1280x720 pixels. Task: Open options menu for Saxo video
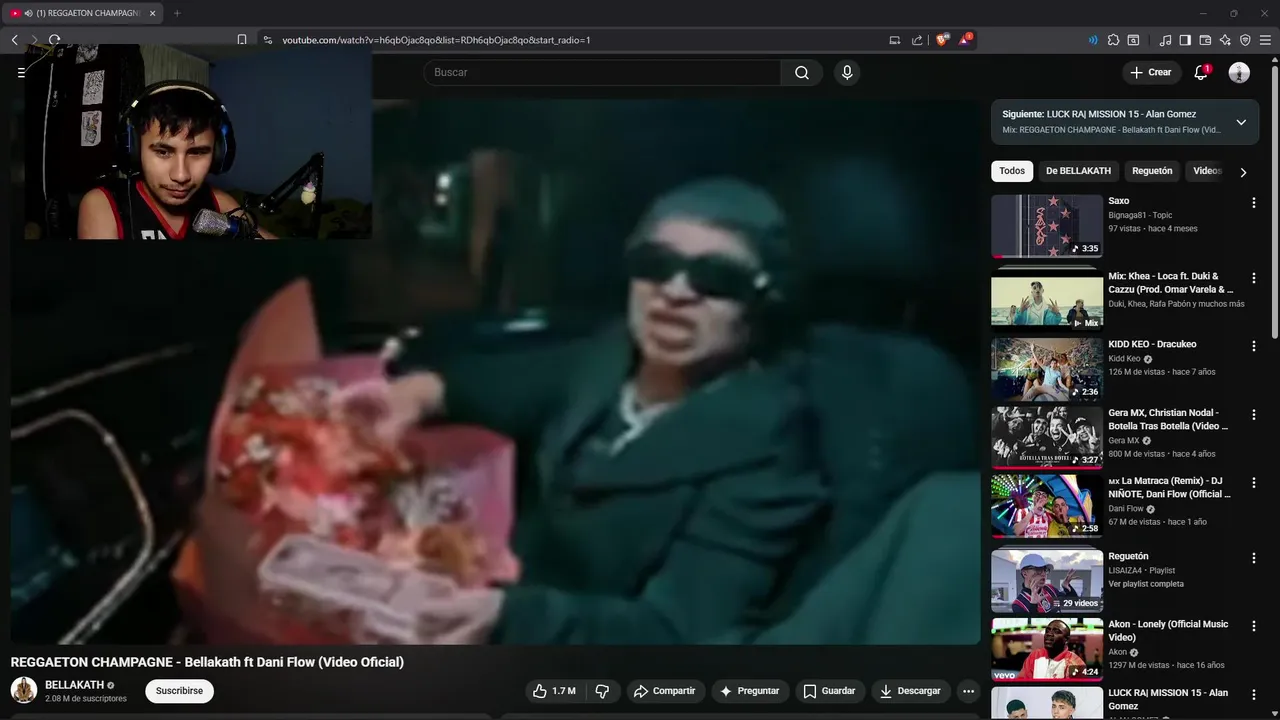point(1254,203)
